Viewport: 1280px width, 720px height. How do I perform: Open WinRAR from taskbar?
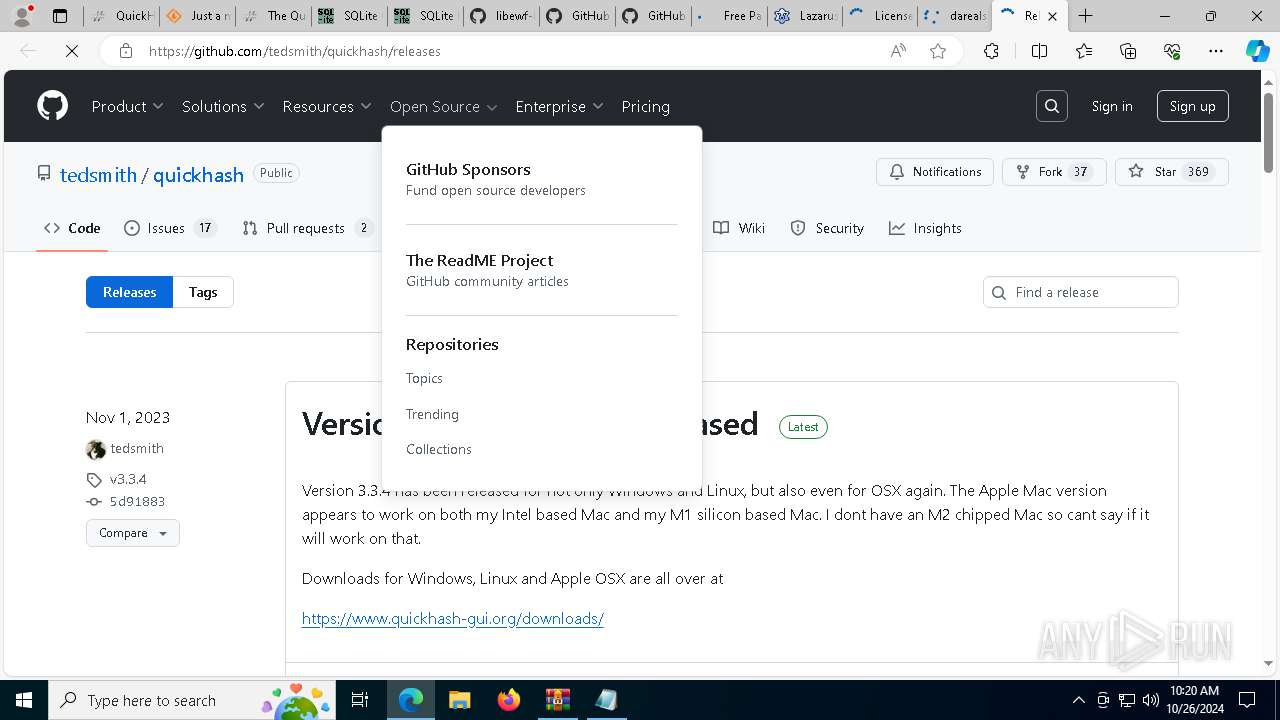(557, 700)
